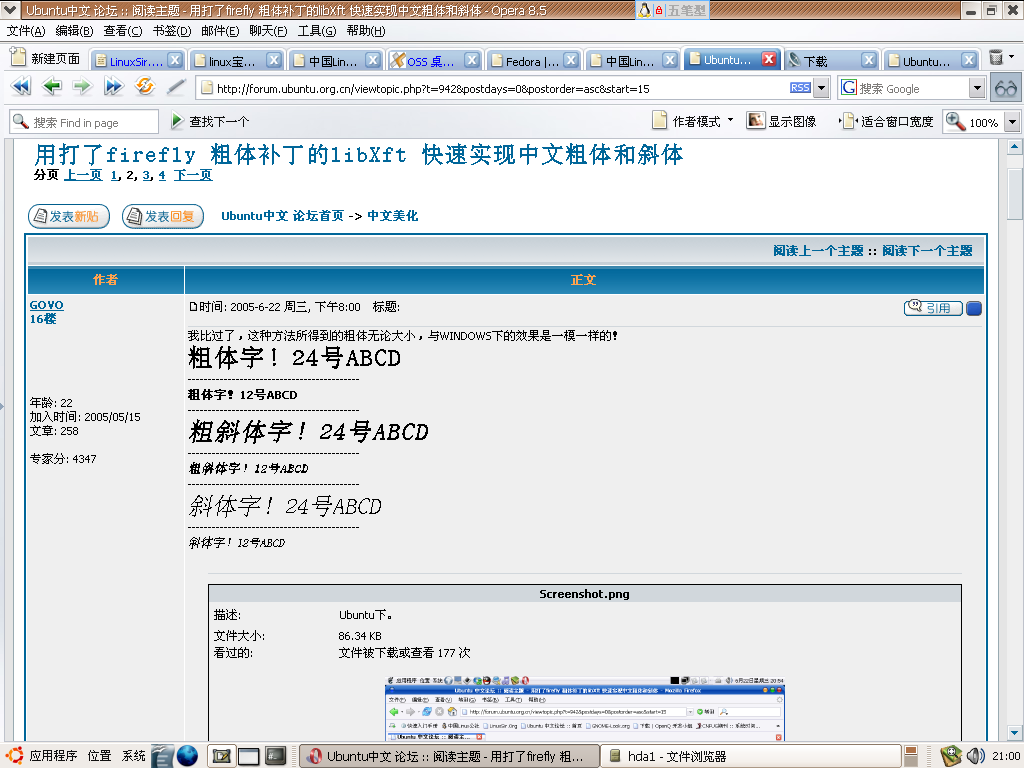The width and height of the screenshot is (1024, 768).
Task: Click the 发表回复 reply button
Action: point(163,216)
